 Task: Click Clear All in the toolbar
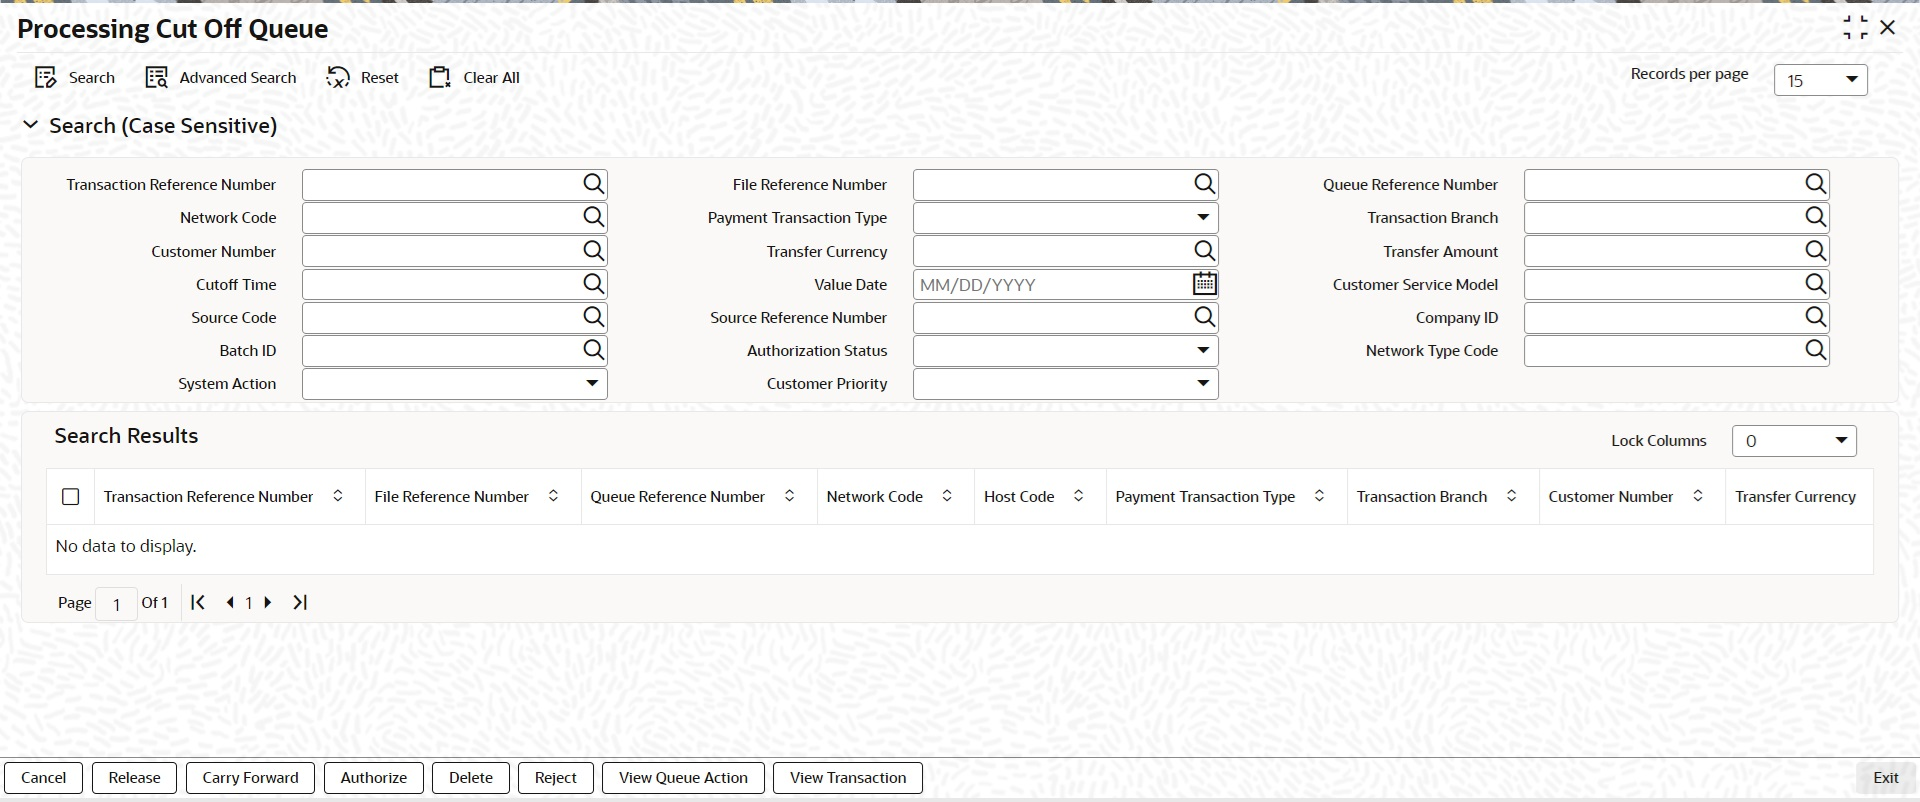click(x=474, y=78)
